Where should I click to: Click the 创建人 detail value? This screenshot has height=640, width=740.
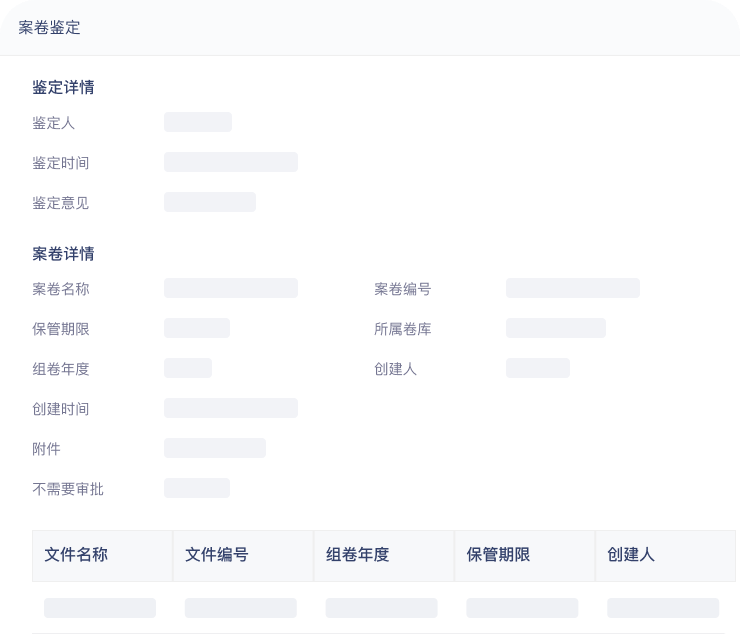[538, 368]
